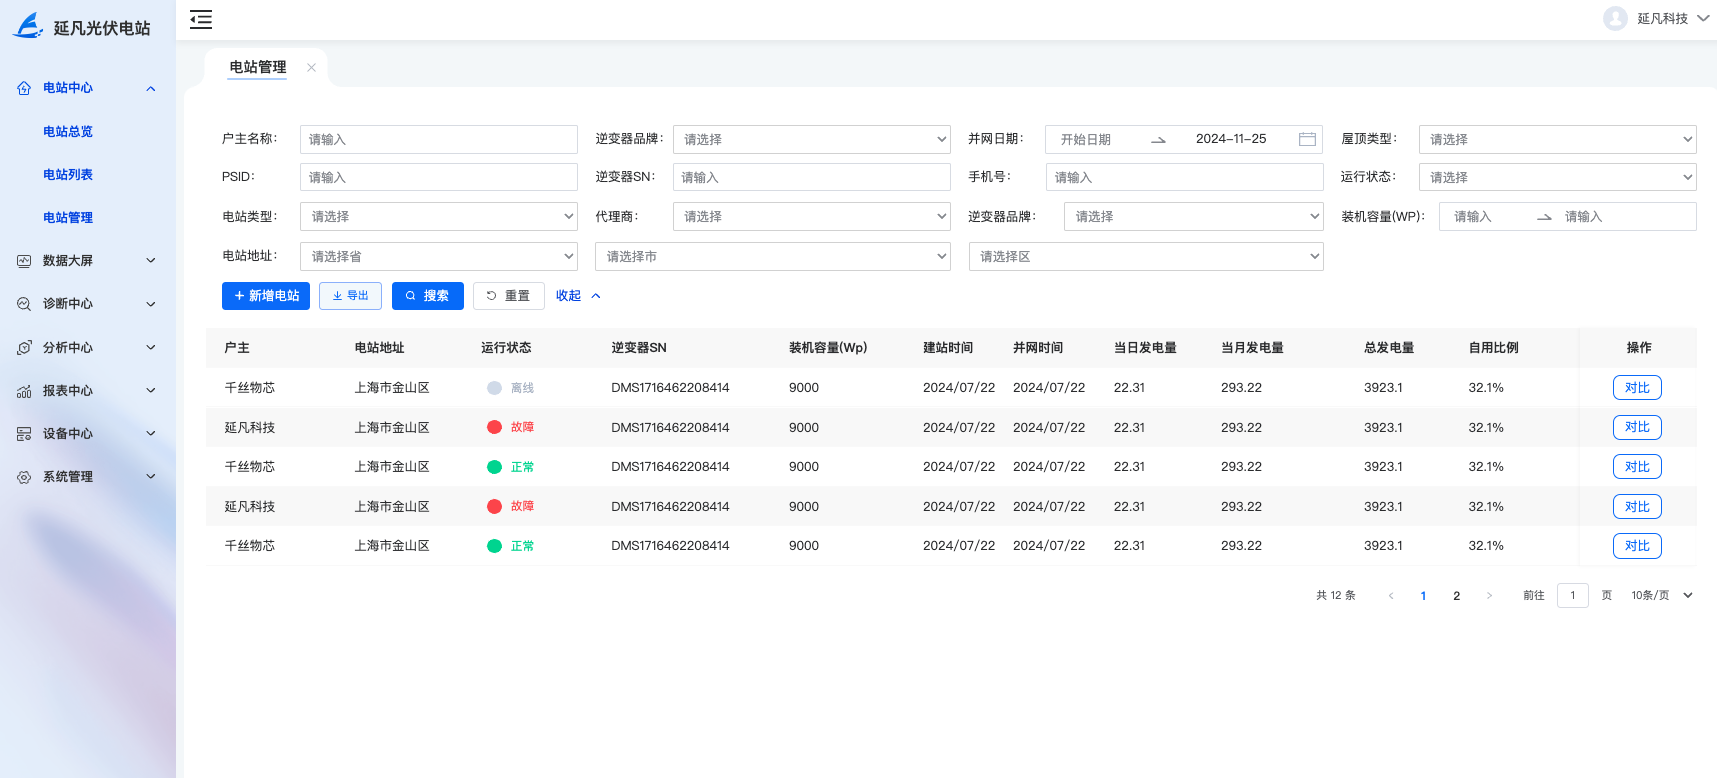Click the 户主名称 input field
1717x778 pixels.
point(438,139)
